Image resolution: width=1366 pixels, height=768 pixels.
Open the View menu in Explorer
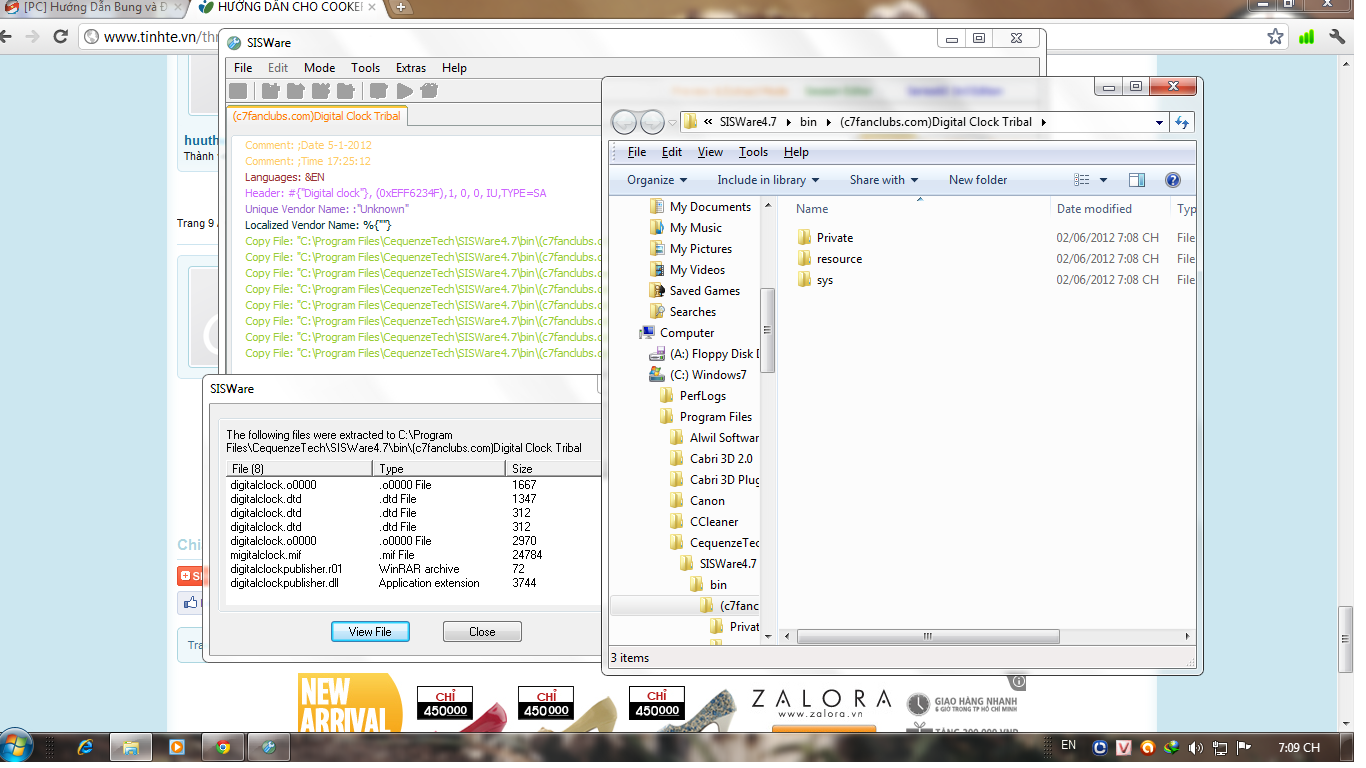[710, 152]
